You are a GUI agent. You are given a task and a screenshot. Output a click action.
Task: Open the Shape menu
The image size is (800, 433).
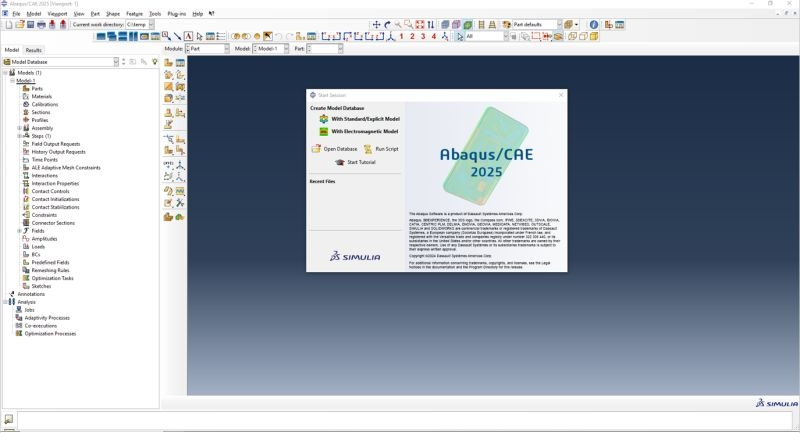(113, 14)
